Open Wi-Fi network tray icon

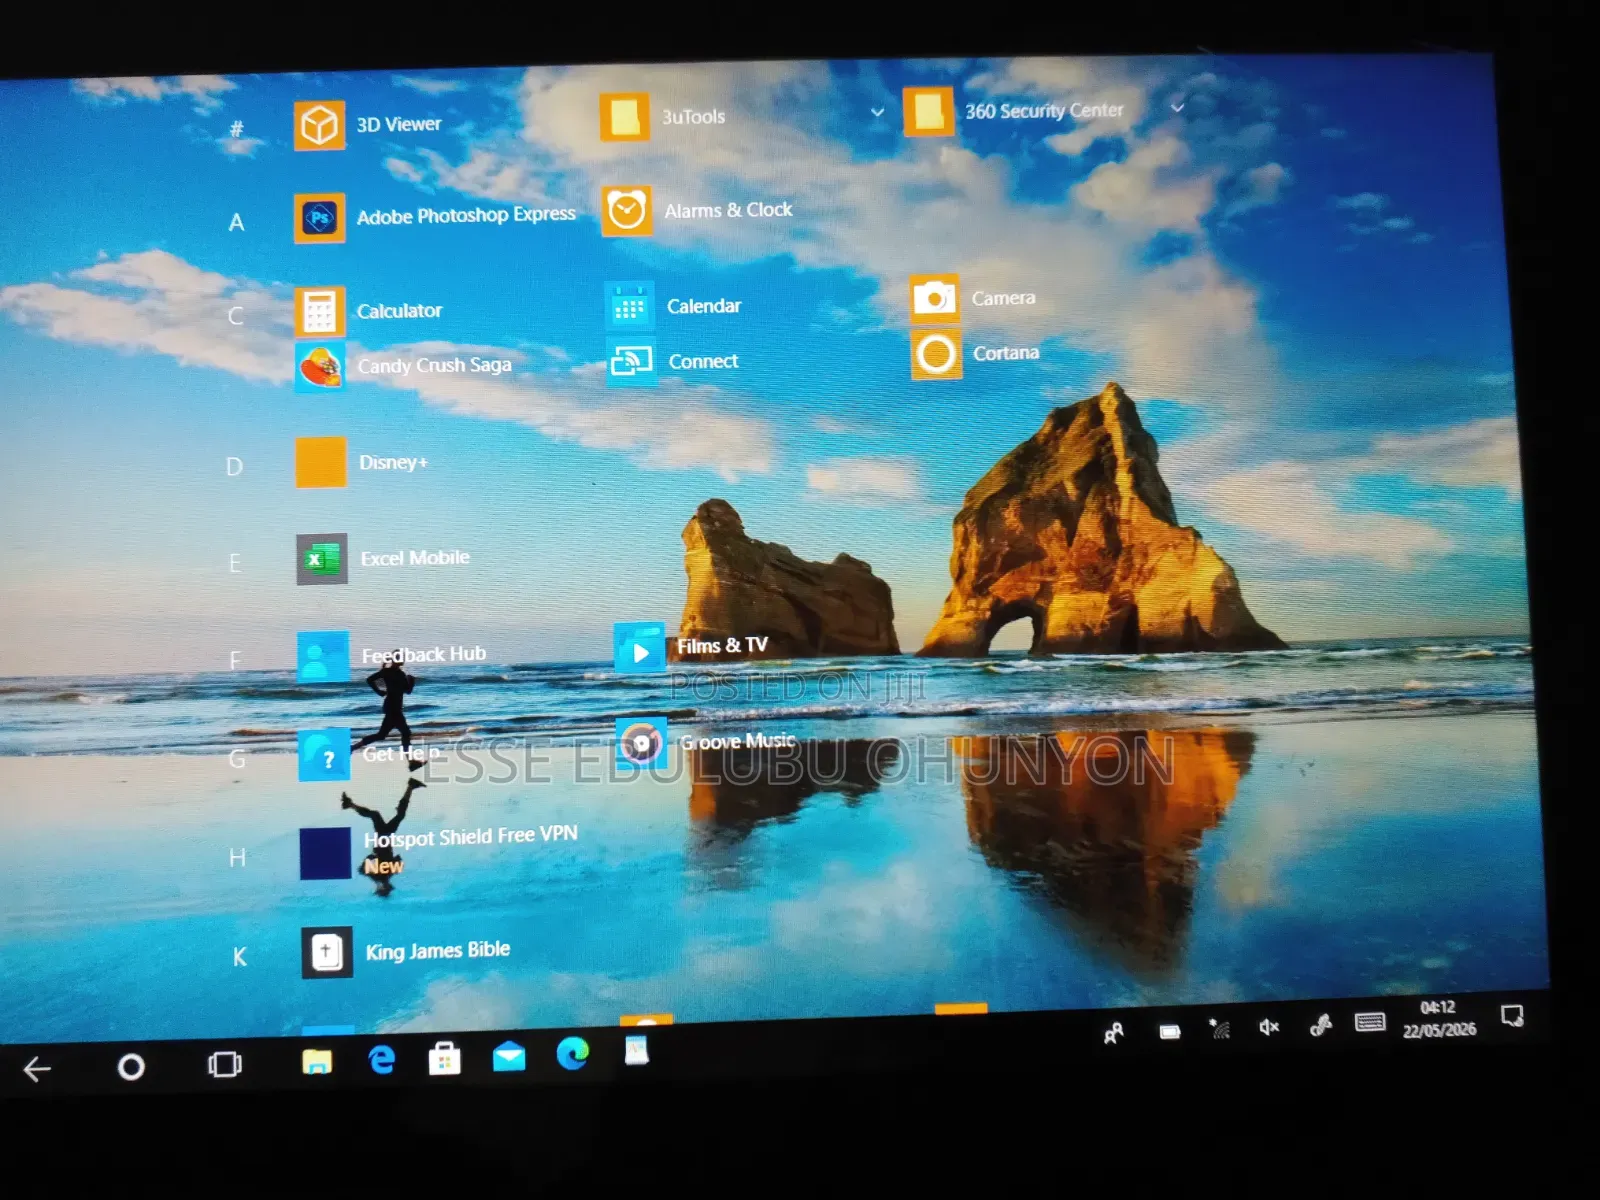[x=1219, y=1028]
